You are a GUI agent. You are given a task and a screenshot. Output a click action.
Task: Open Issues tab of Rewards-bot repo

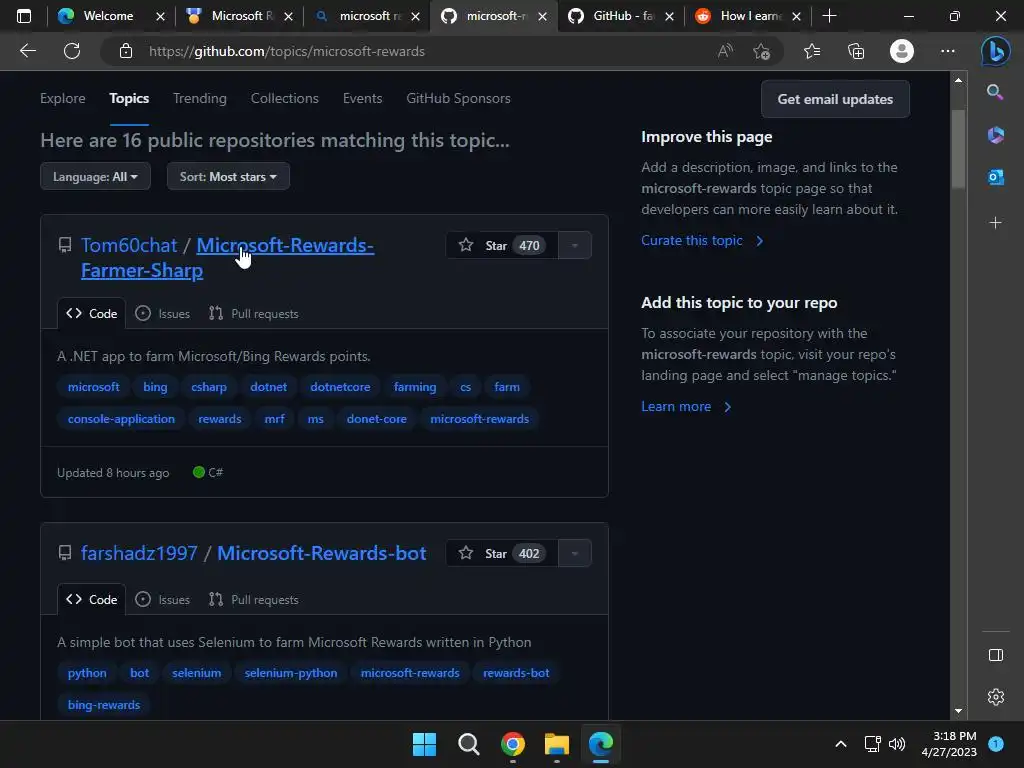[x=163, y=600]
